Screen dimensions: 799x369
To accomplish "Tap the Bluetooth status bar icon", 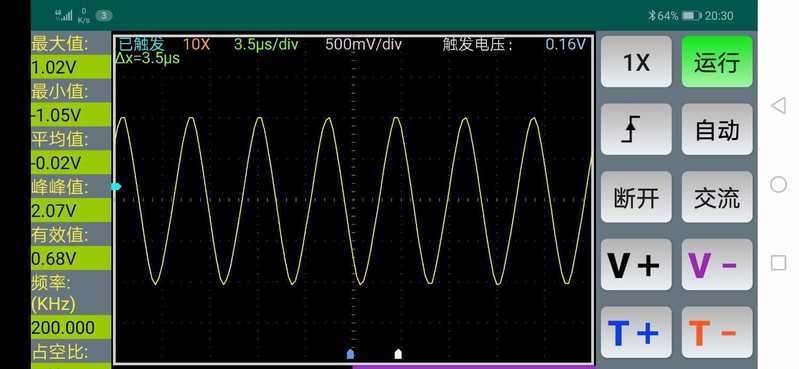I will [652, 16].
